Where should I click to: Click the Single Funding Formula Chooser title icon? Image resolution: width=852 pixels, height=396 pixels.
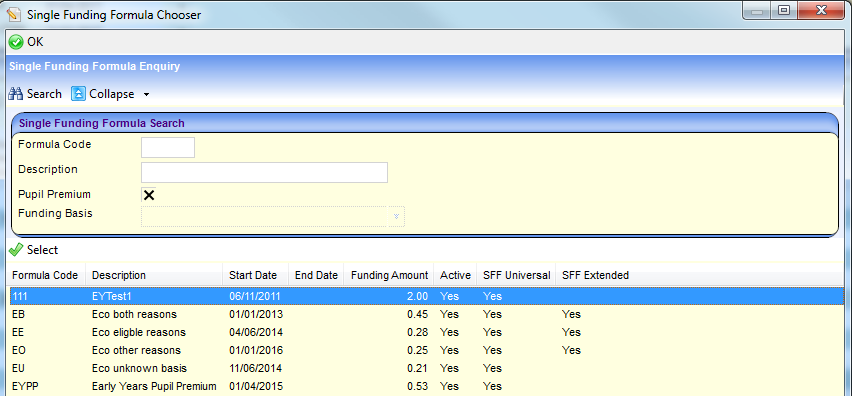click(x=14, y=14)
